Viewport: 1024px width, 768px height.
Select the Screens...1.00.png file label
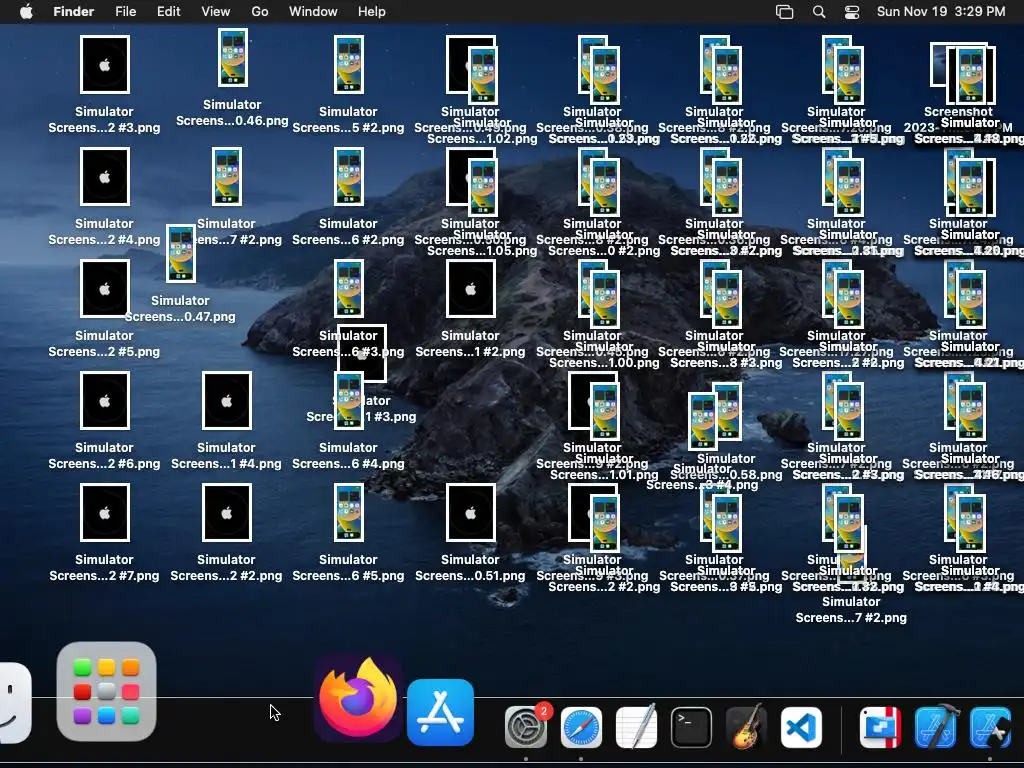pos(604,362)
